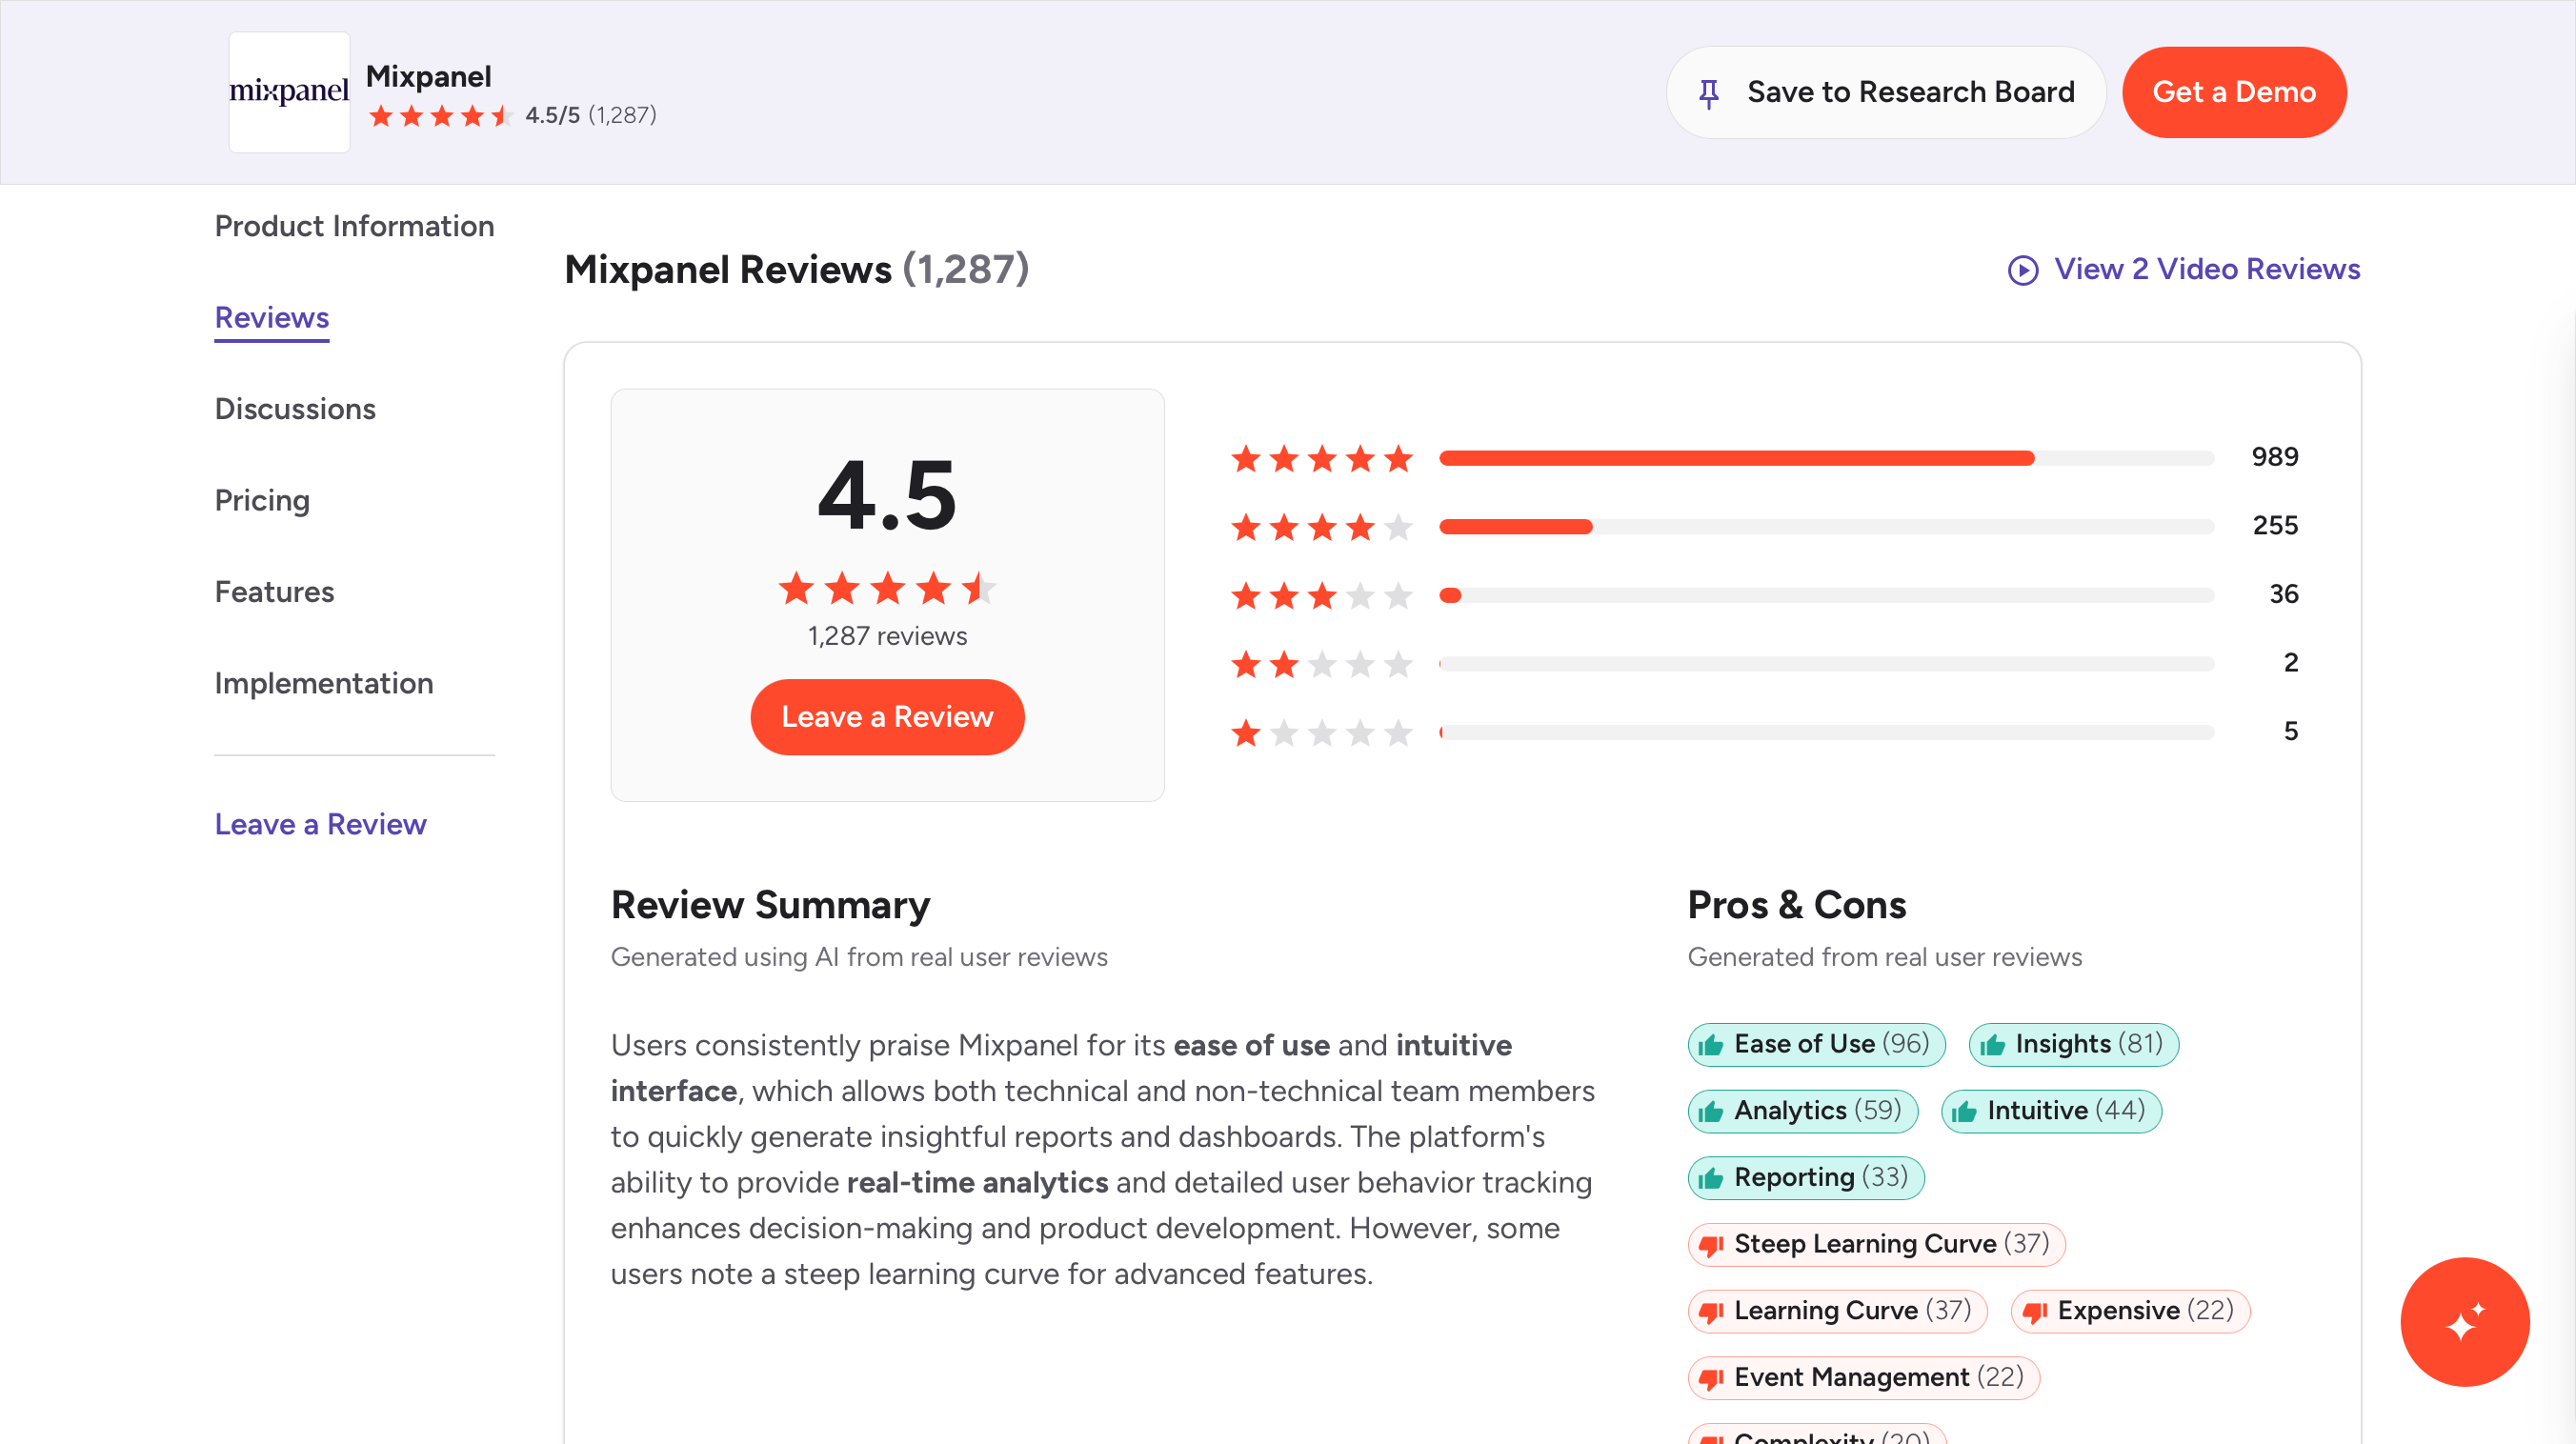Click thumbs-down icon on Steep Learning Curve tag

pos(1711,1245)
